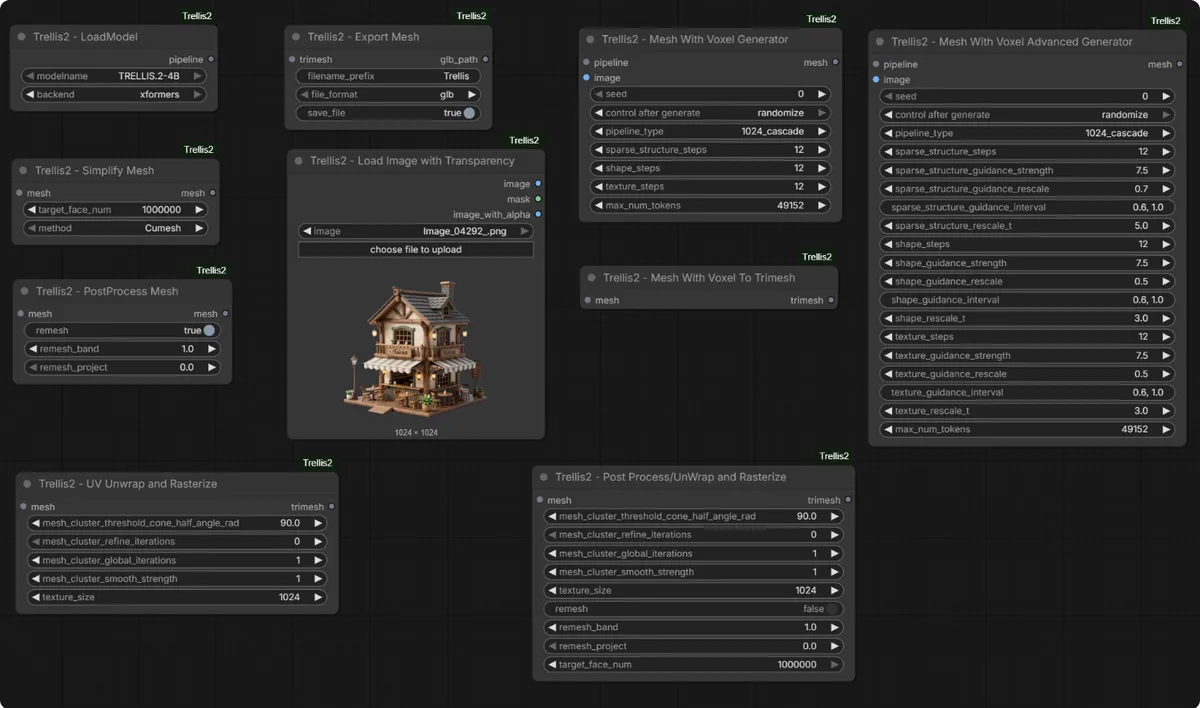
Task: Collapse the Trellis2 - LoadModel node via its title dot
Action: point(23,37)
